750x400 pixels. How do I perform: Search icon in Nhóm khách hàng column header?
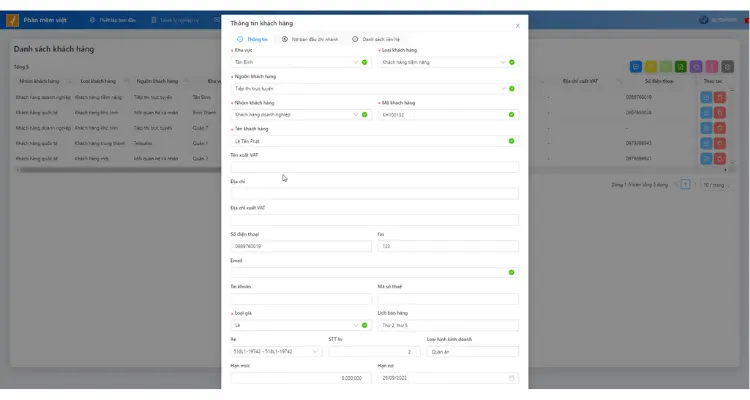(68, 81)
